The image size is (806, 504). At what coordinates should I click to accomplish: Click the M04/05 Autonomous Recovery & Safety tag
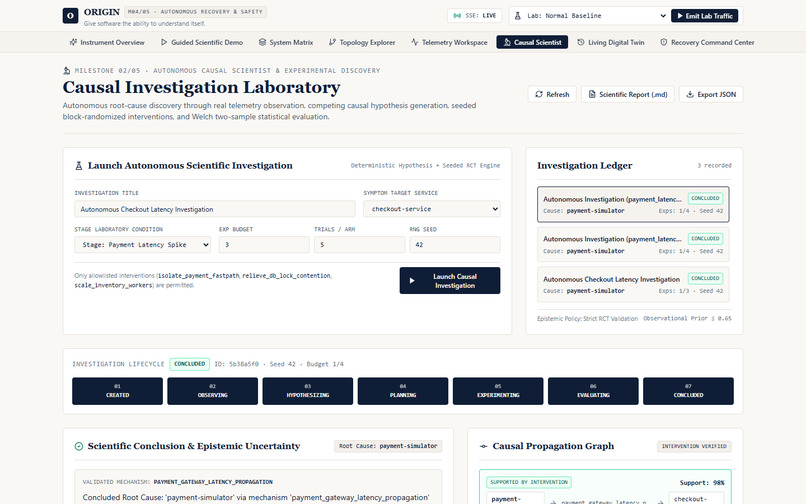(x=195, y=11)
